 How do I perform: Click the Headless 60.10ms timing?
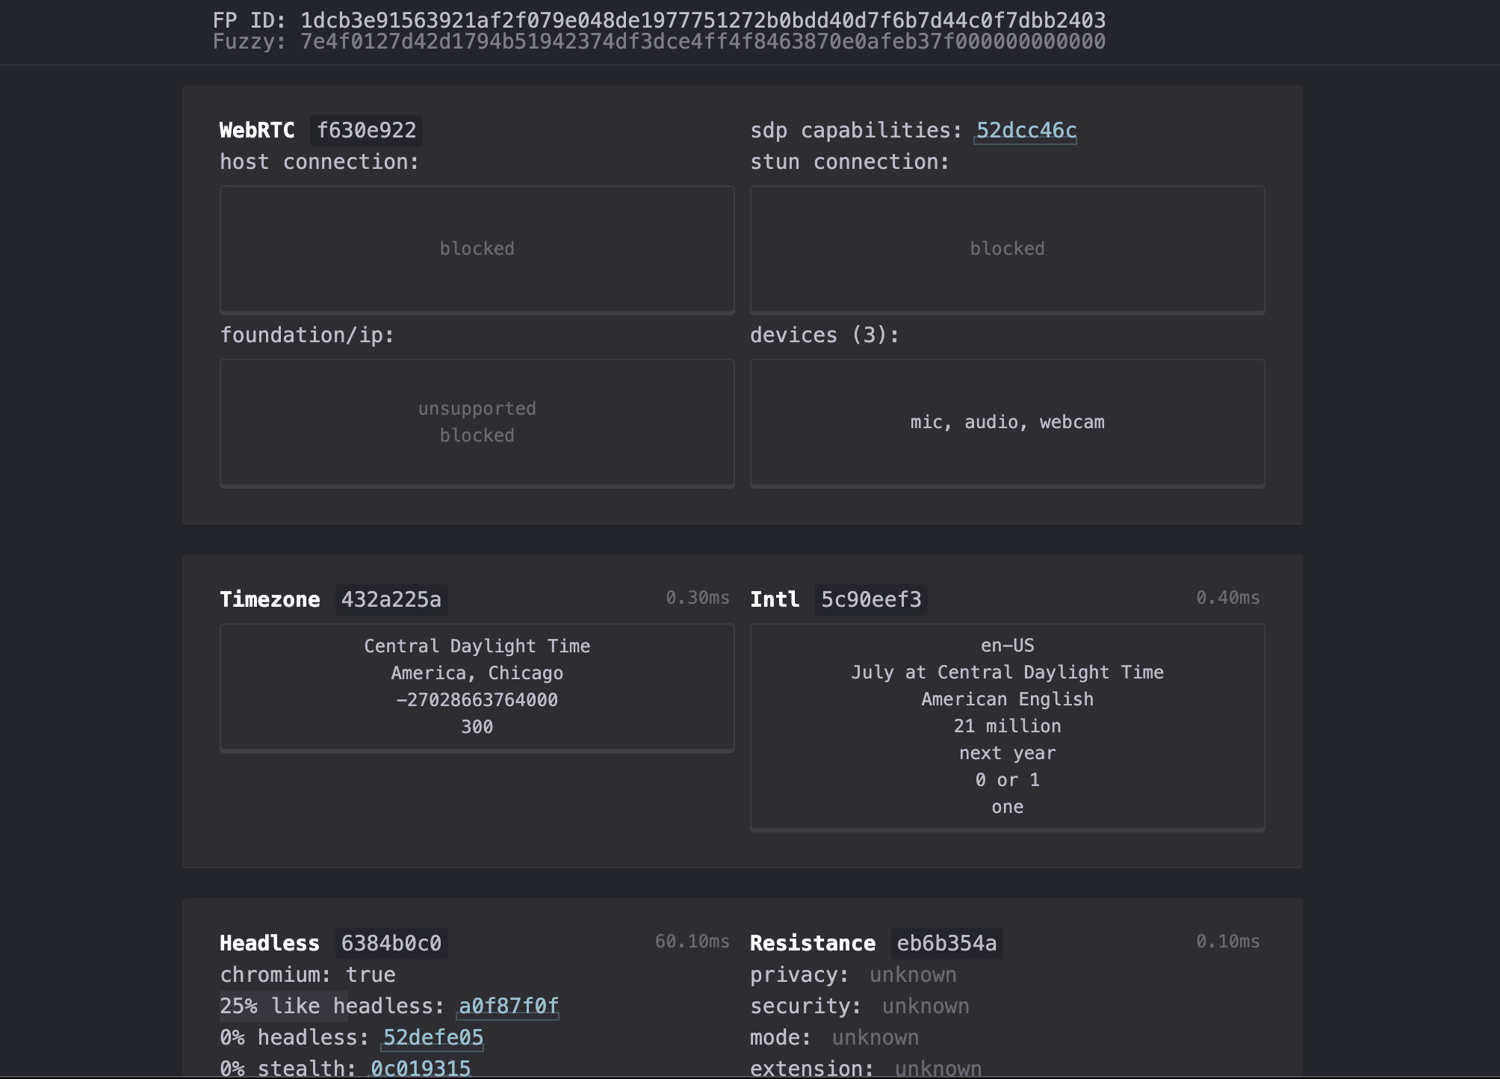(x=692, y=942)
